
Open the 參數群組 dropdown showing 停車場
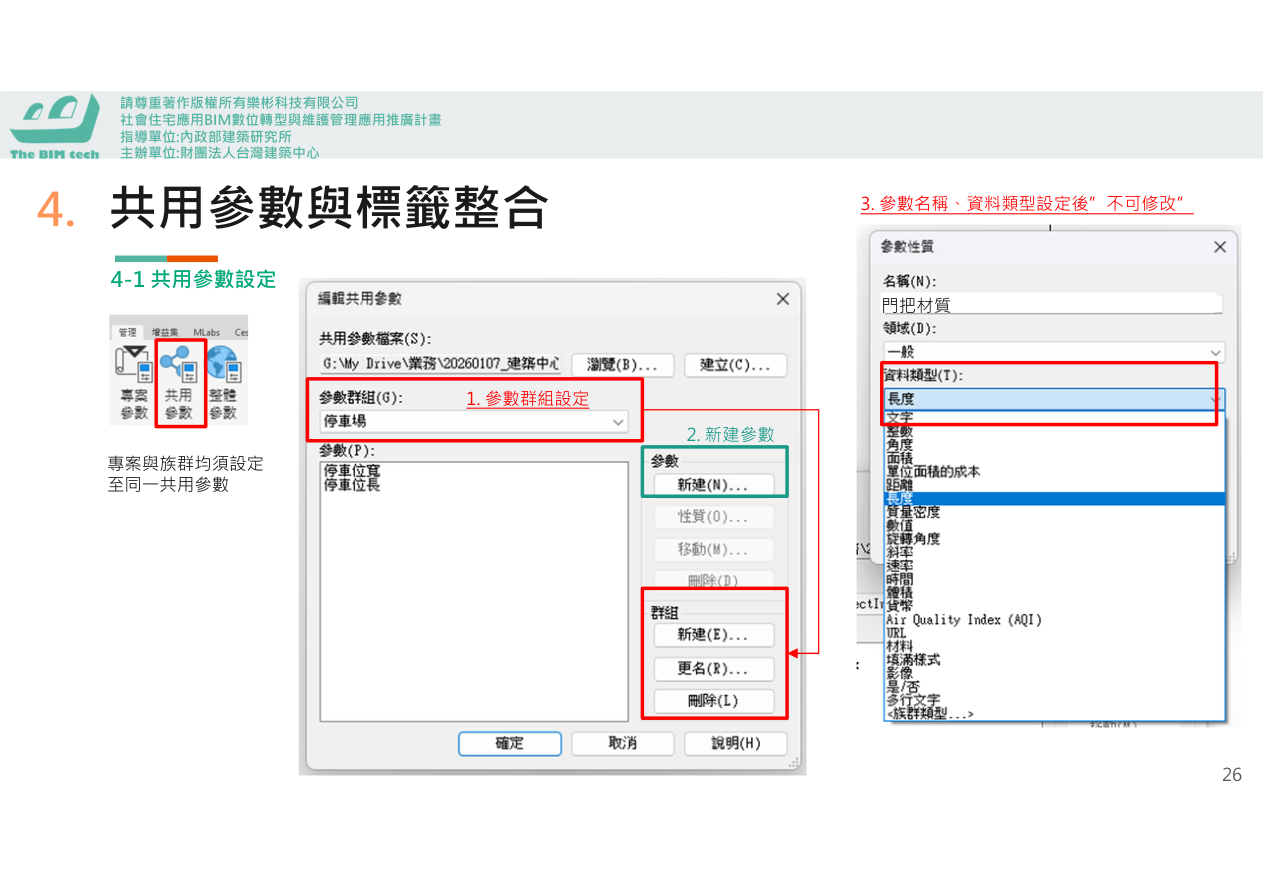(474, 422)
